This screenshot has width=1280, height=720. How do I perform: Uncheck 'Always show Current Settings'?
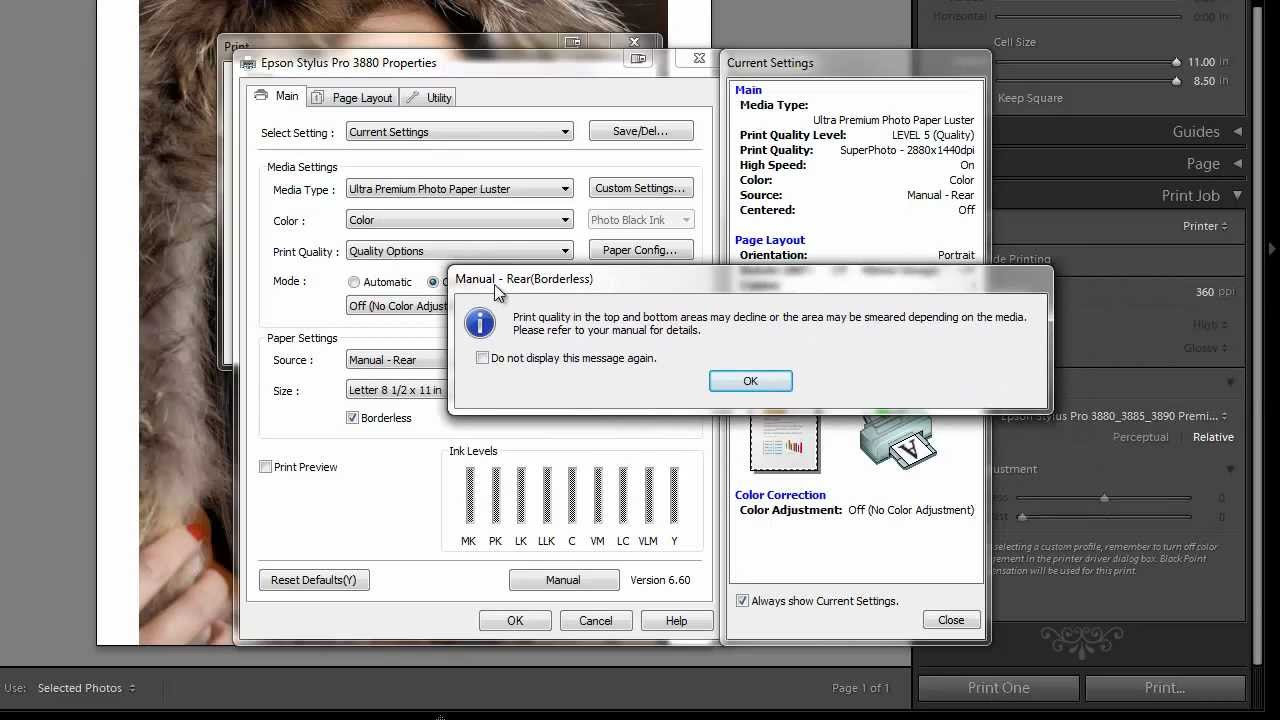[742, 601]
